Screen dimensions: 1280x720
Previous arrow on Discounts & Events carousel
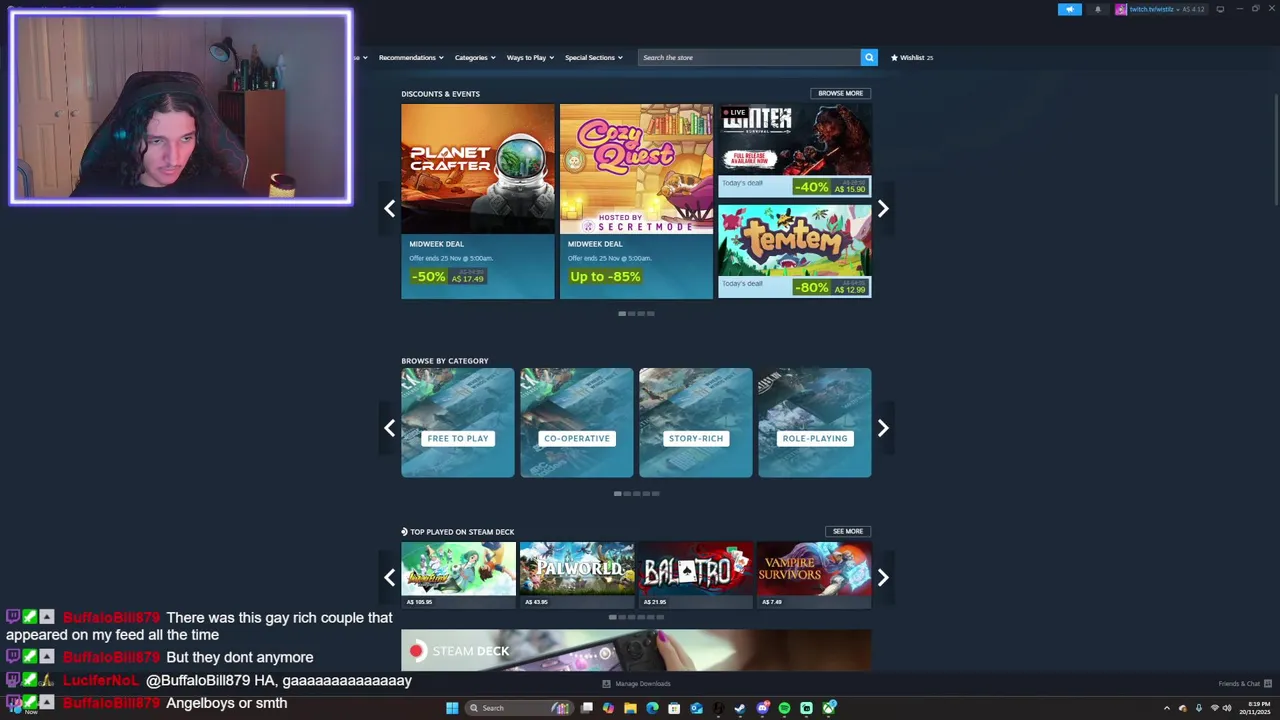pos(390,208)
